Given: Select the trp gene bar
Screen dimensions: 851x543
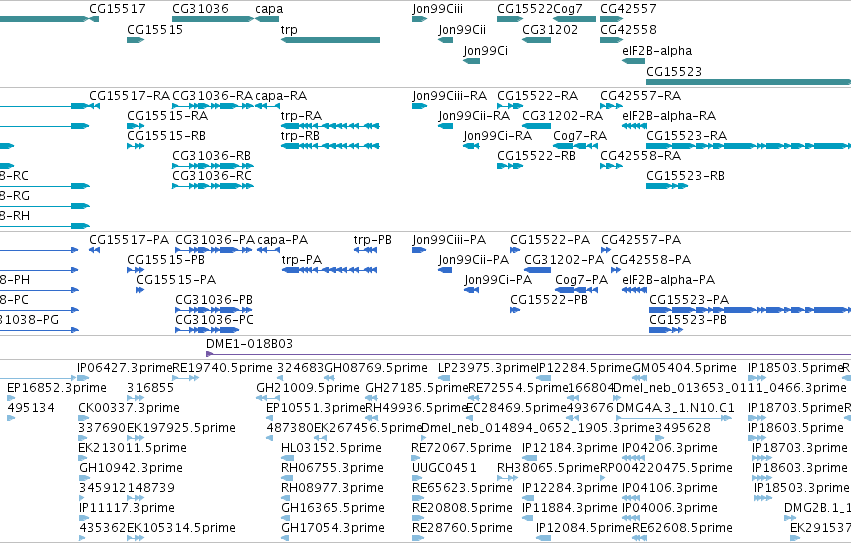Looking at the screenshot, I should 331,40.
